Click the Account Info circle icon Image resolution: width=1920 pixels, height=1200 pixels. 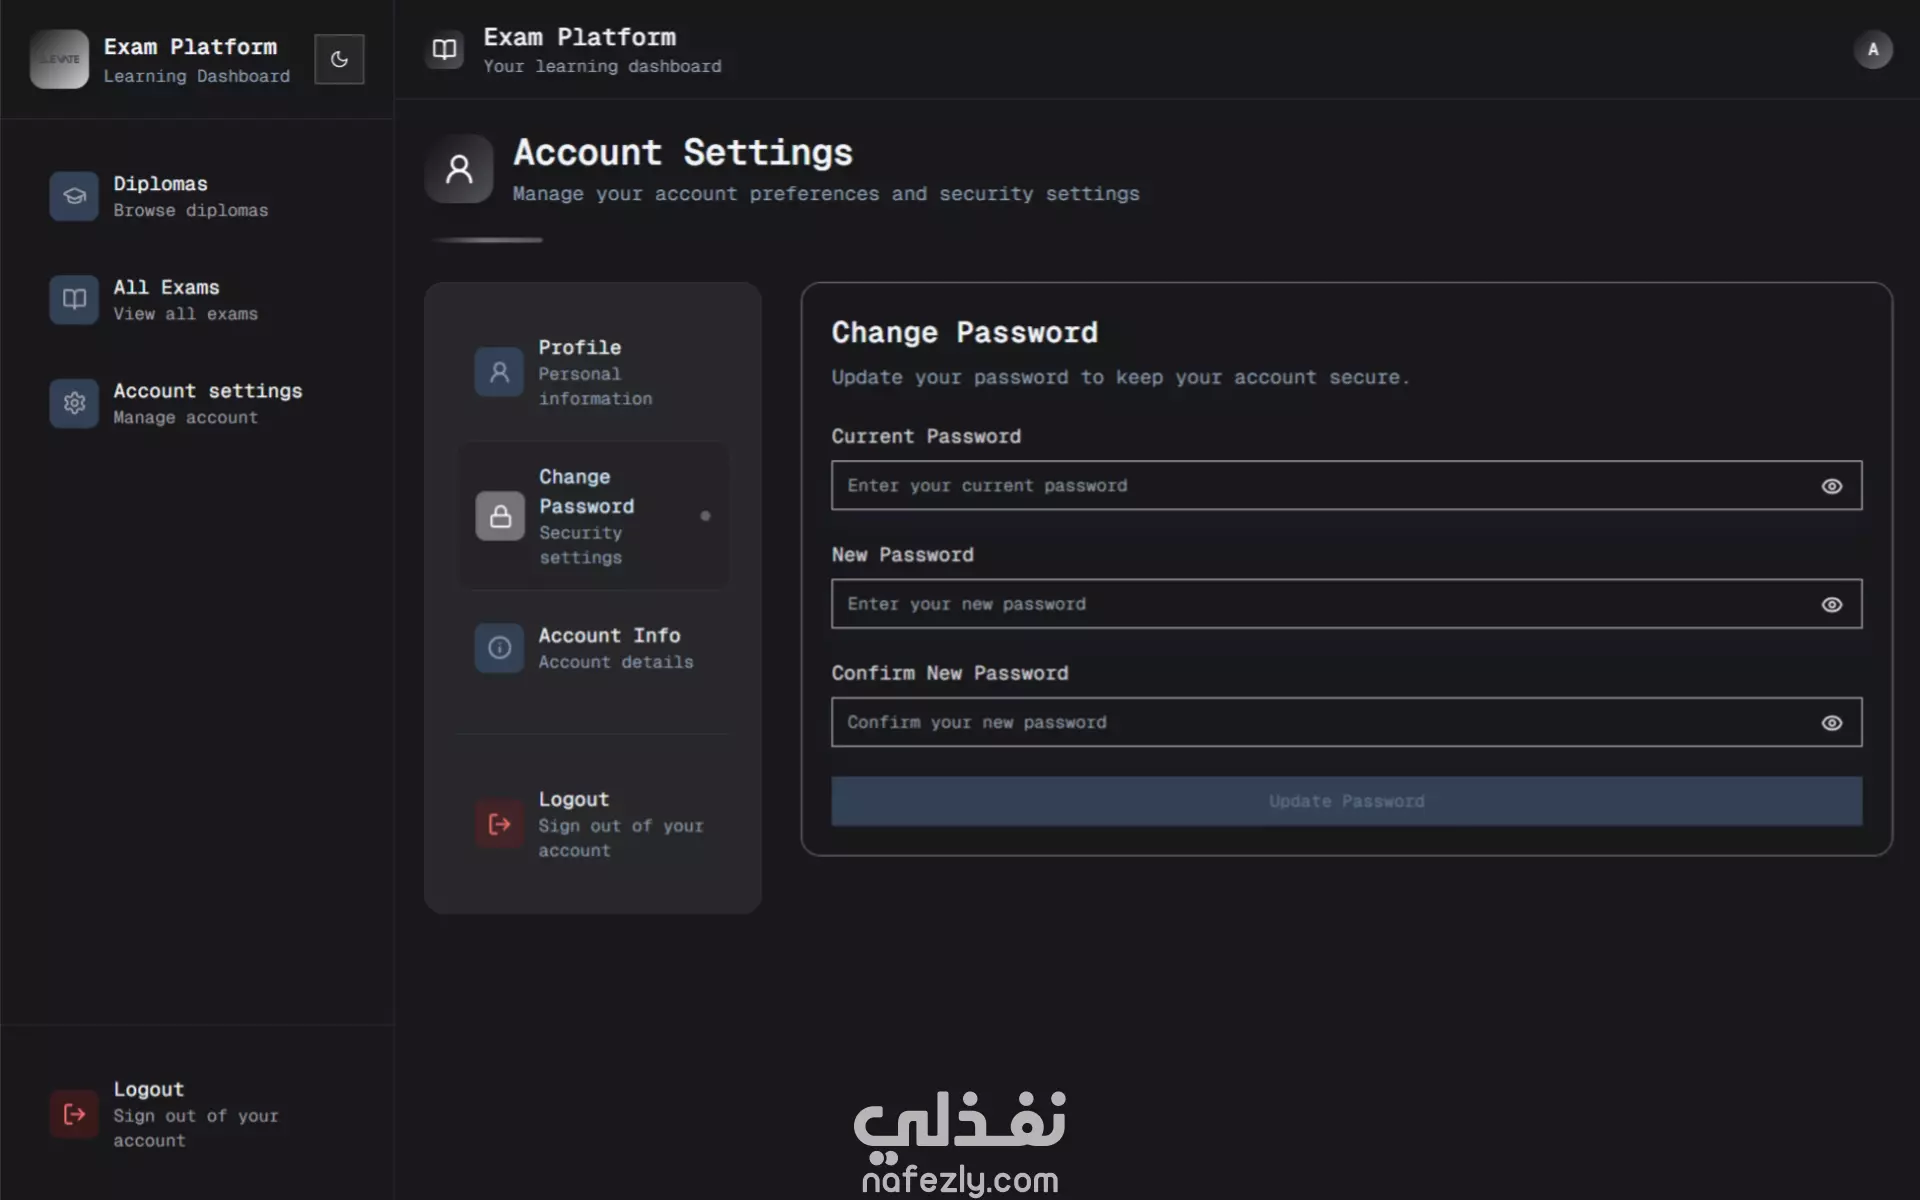tap(500, 648)
